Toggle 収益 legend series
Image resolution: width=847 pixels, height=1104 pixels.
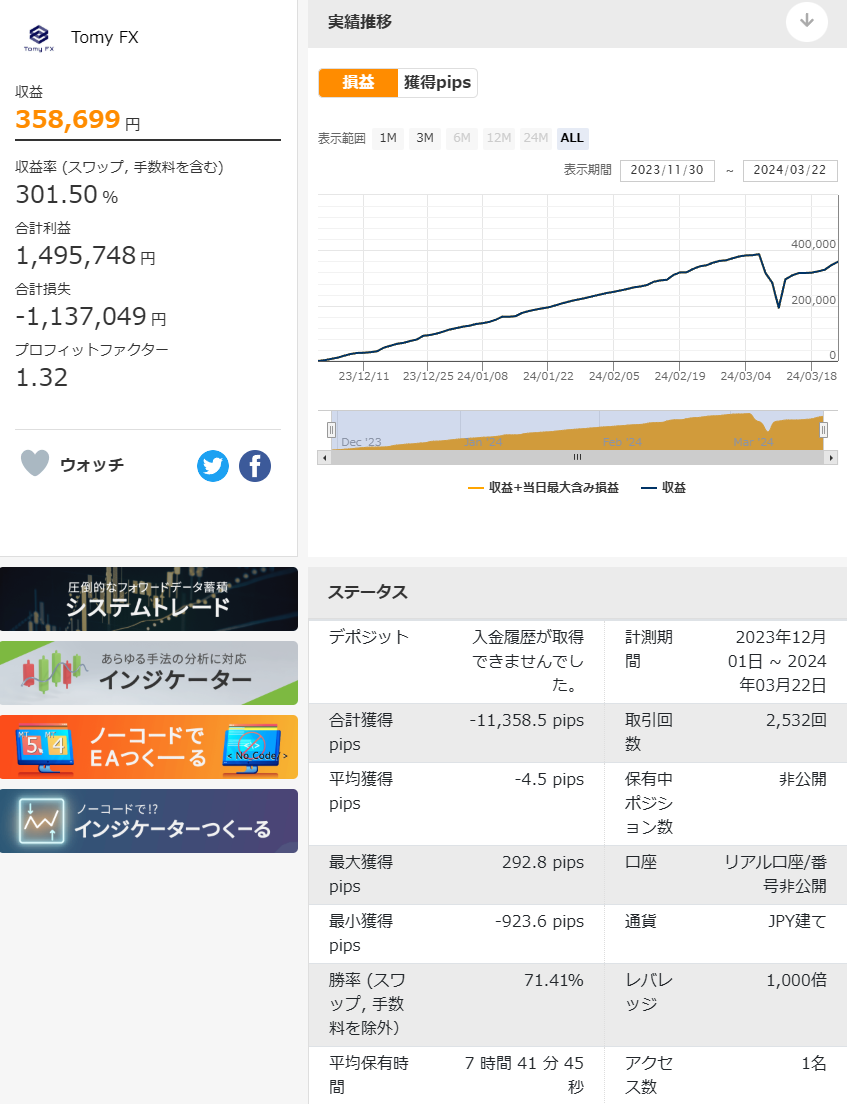663,487
